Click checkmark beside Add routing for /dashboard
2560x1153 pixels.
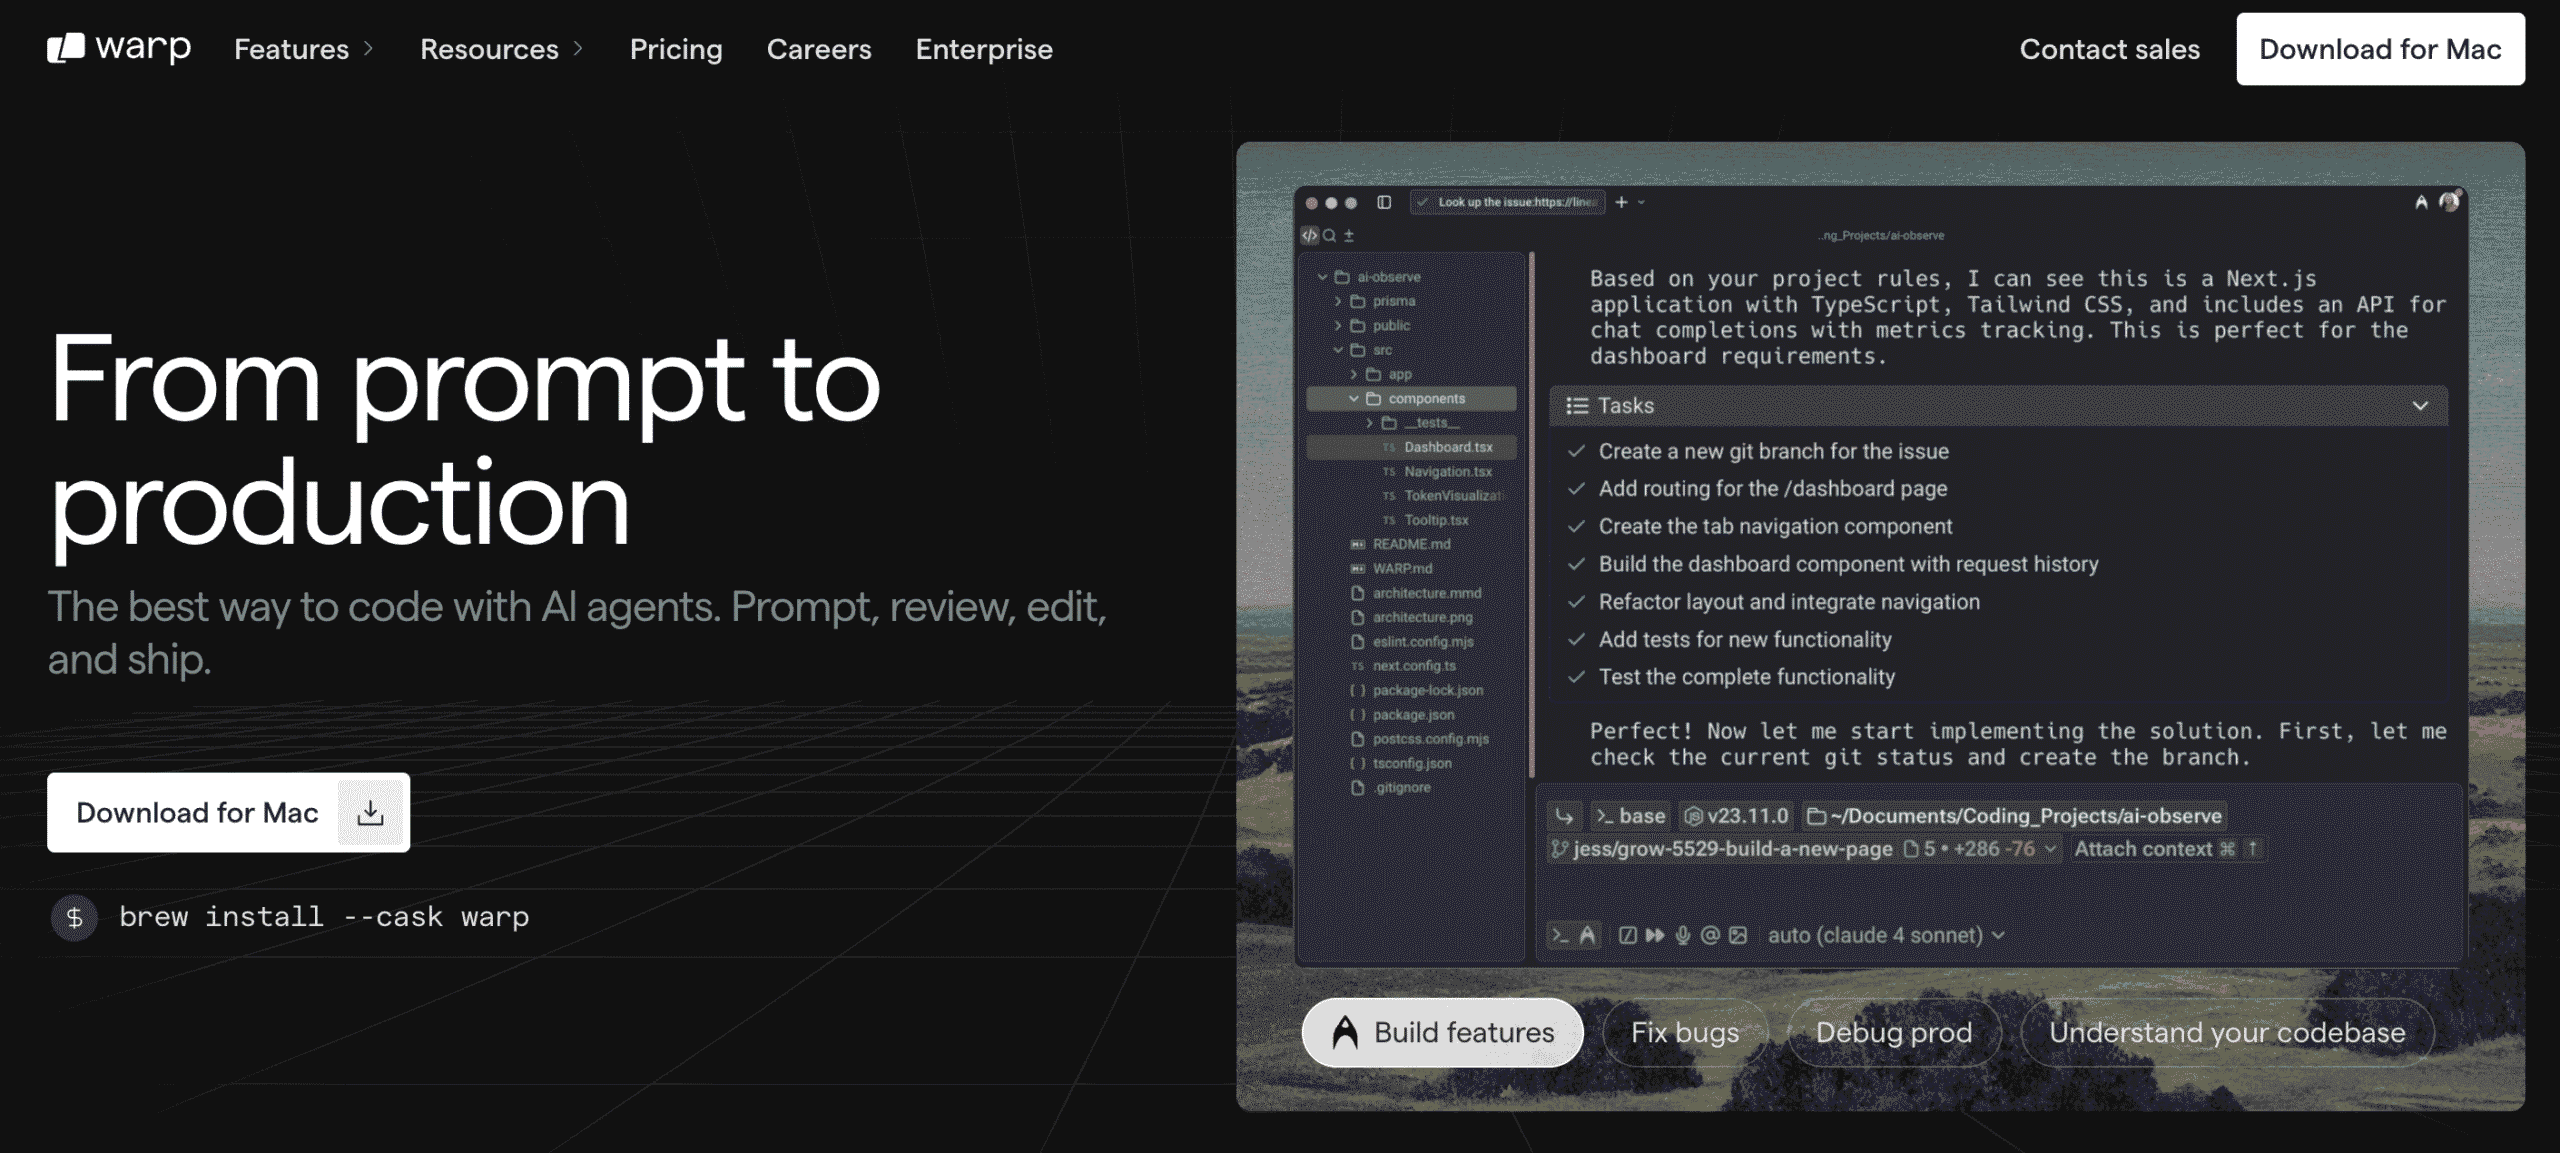tap(1576, 489)
